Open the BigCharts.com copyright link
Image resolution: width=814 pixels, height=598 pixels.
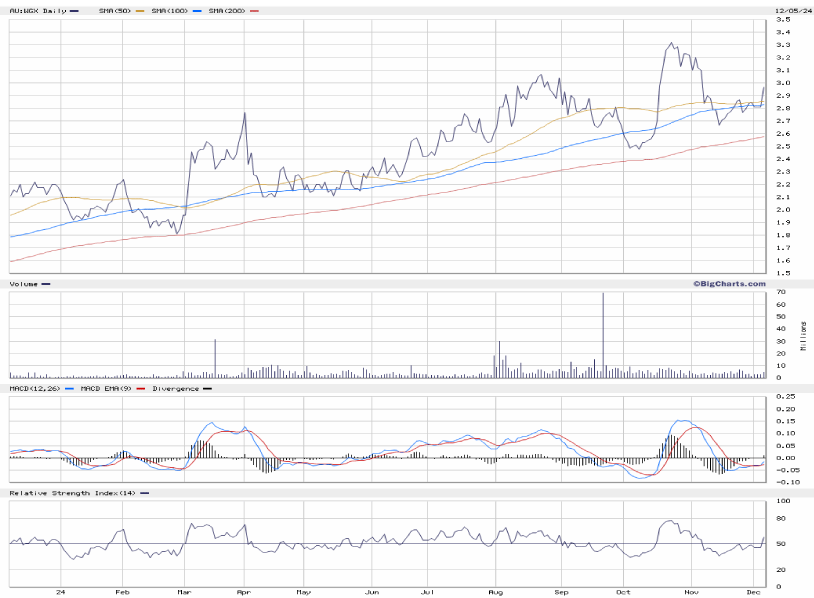click(x=729, y=284)
